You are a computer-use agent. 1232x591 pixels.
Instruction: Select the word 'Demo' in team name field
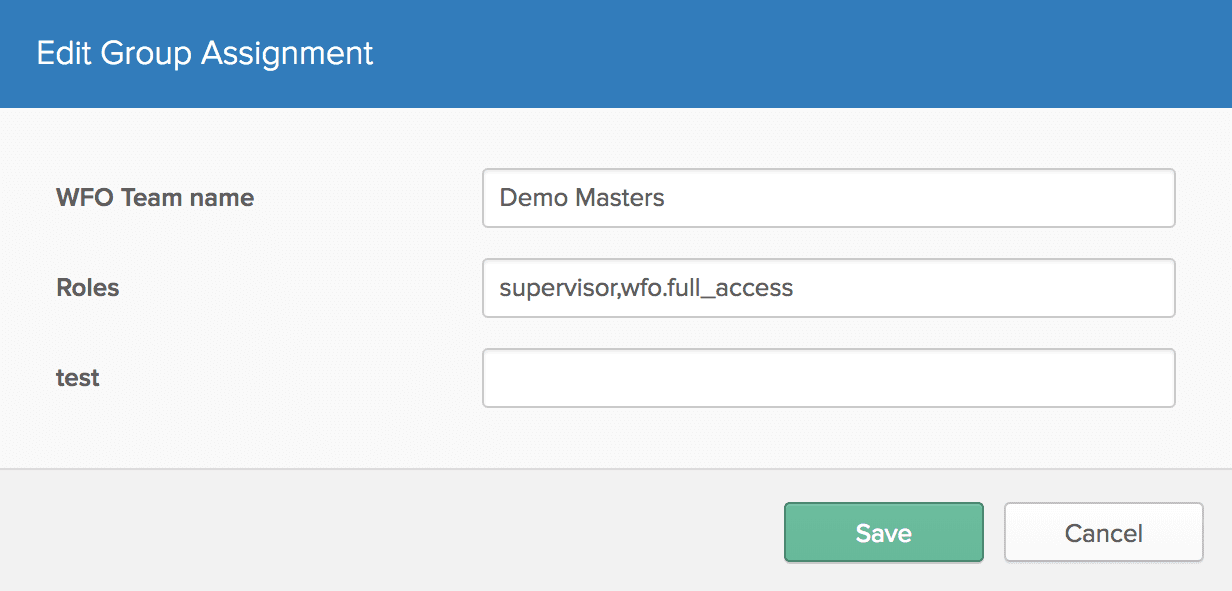[x=534, y=198]
